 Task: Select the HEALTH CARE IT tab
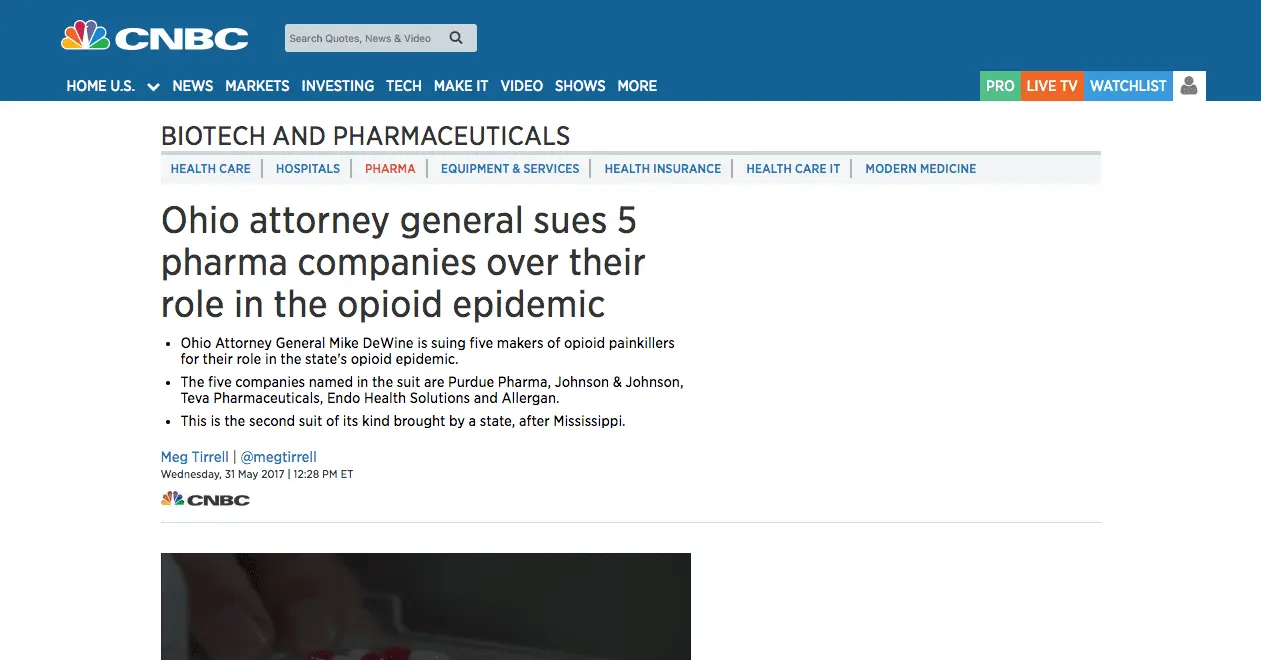793,169
